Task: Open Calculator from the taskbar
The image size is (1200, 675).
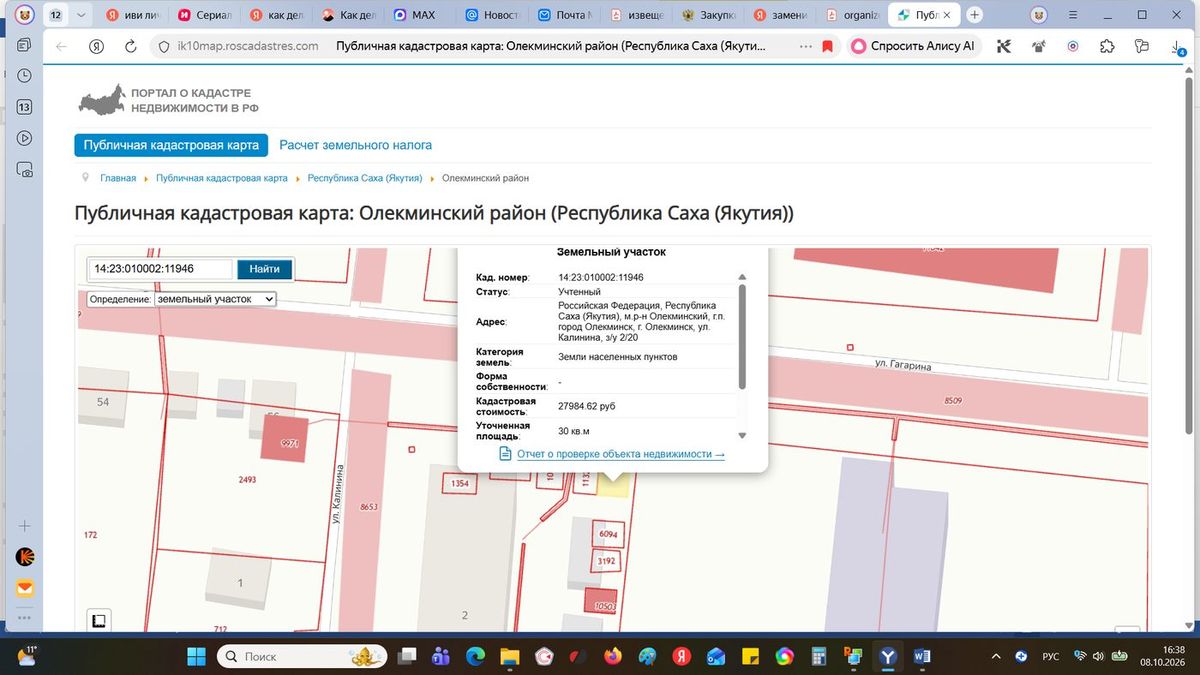Action: coord(819,656)
